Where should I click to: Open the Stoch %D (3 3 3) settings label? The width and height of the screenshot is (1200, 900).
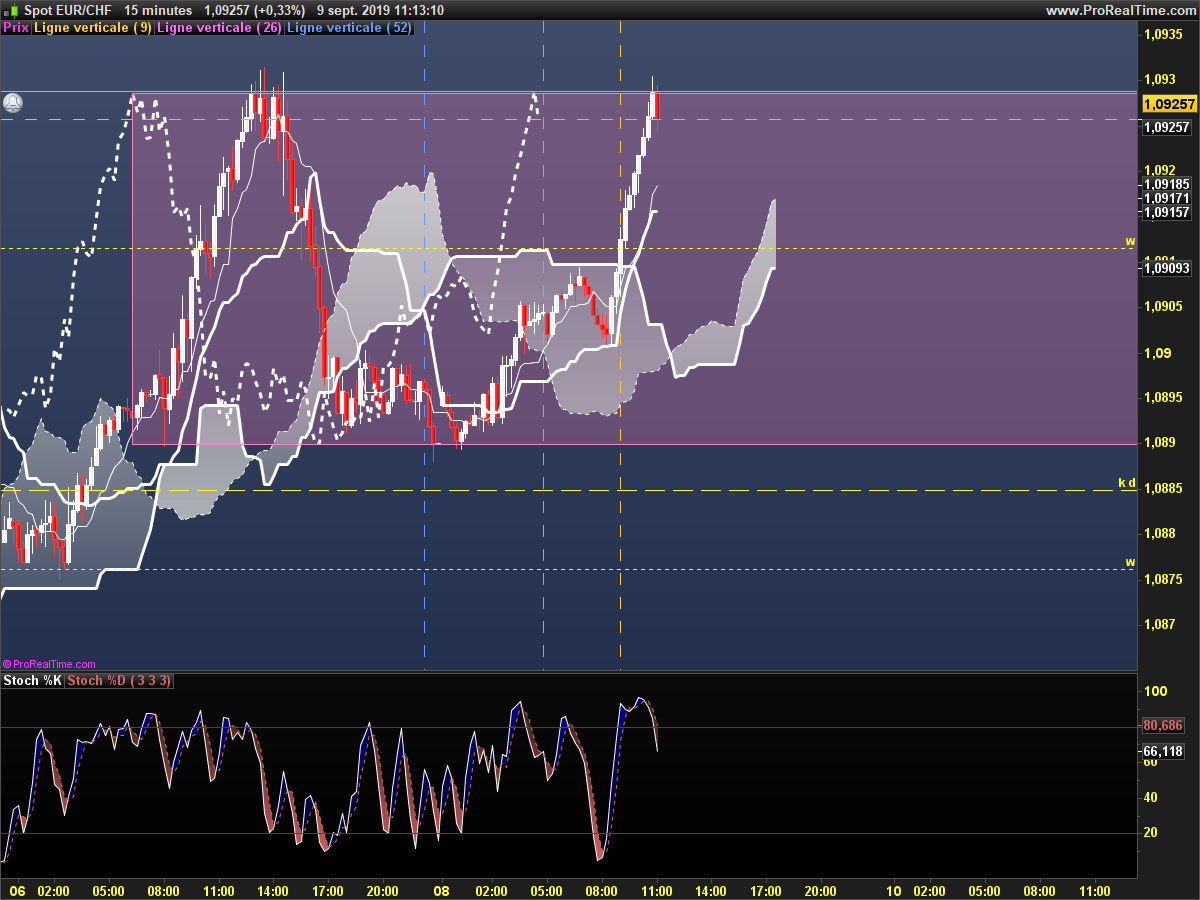click(x=120, y=681)
